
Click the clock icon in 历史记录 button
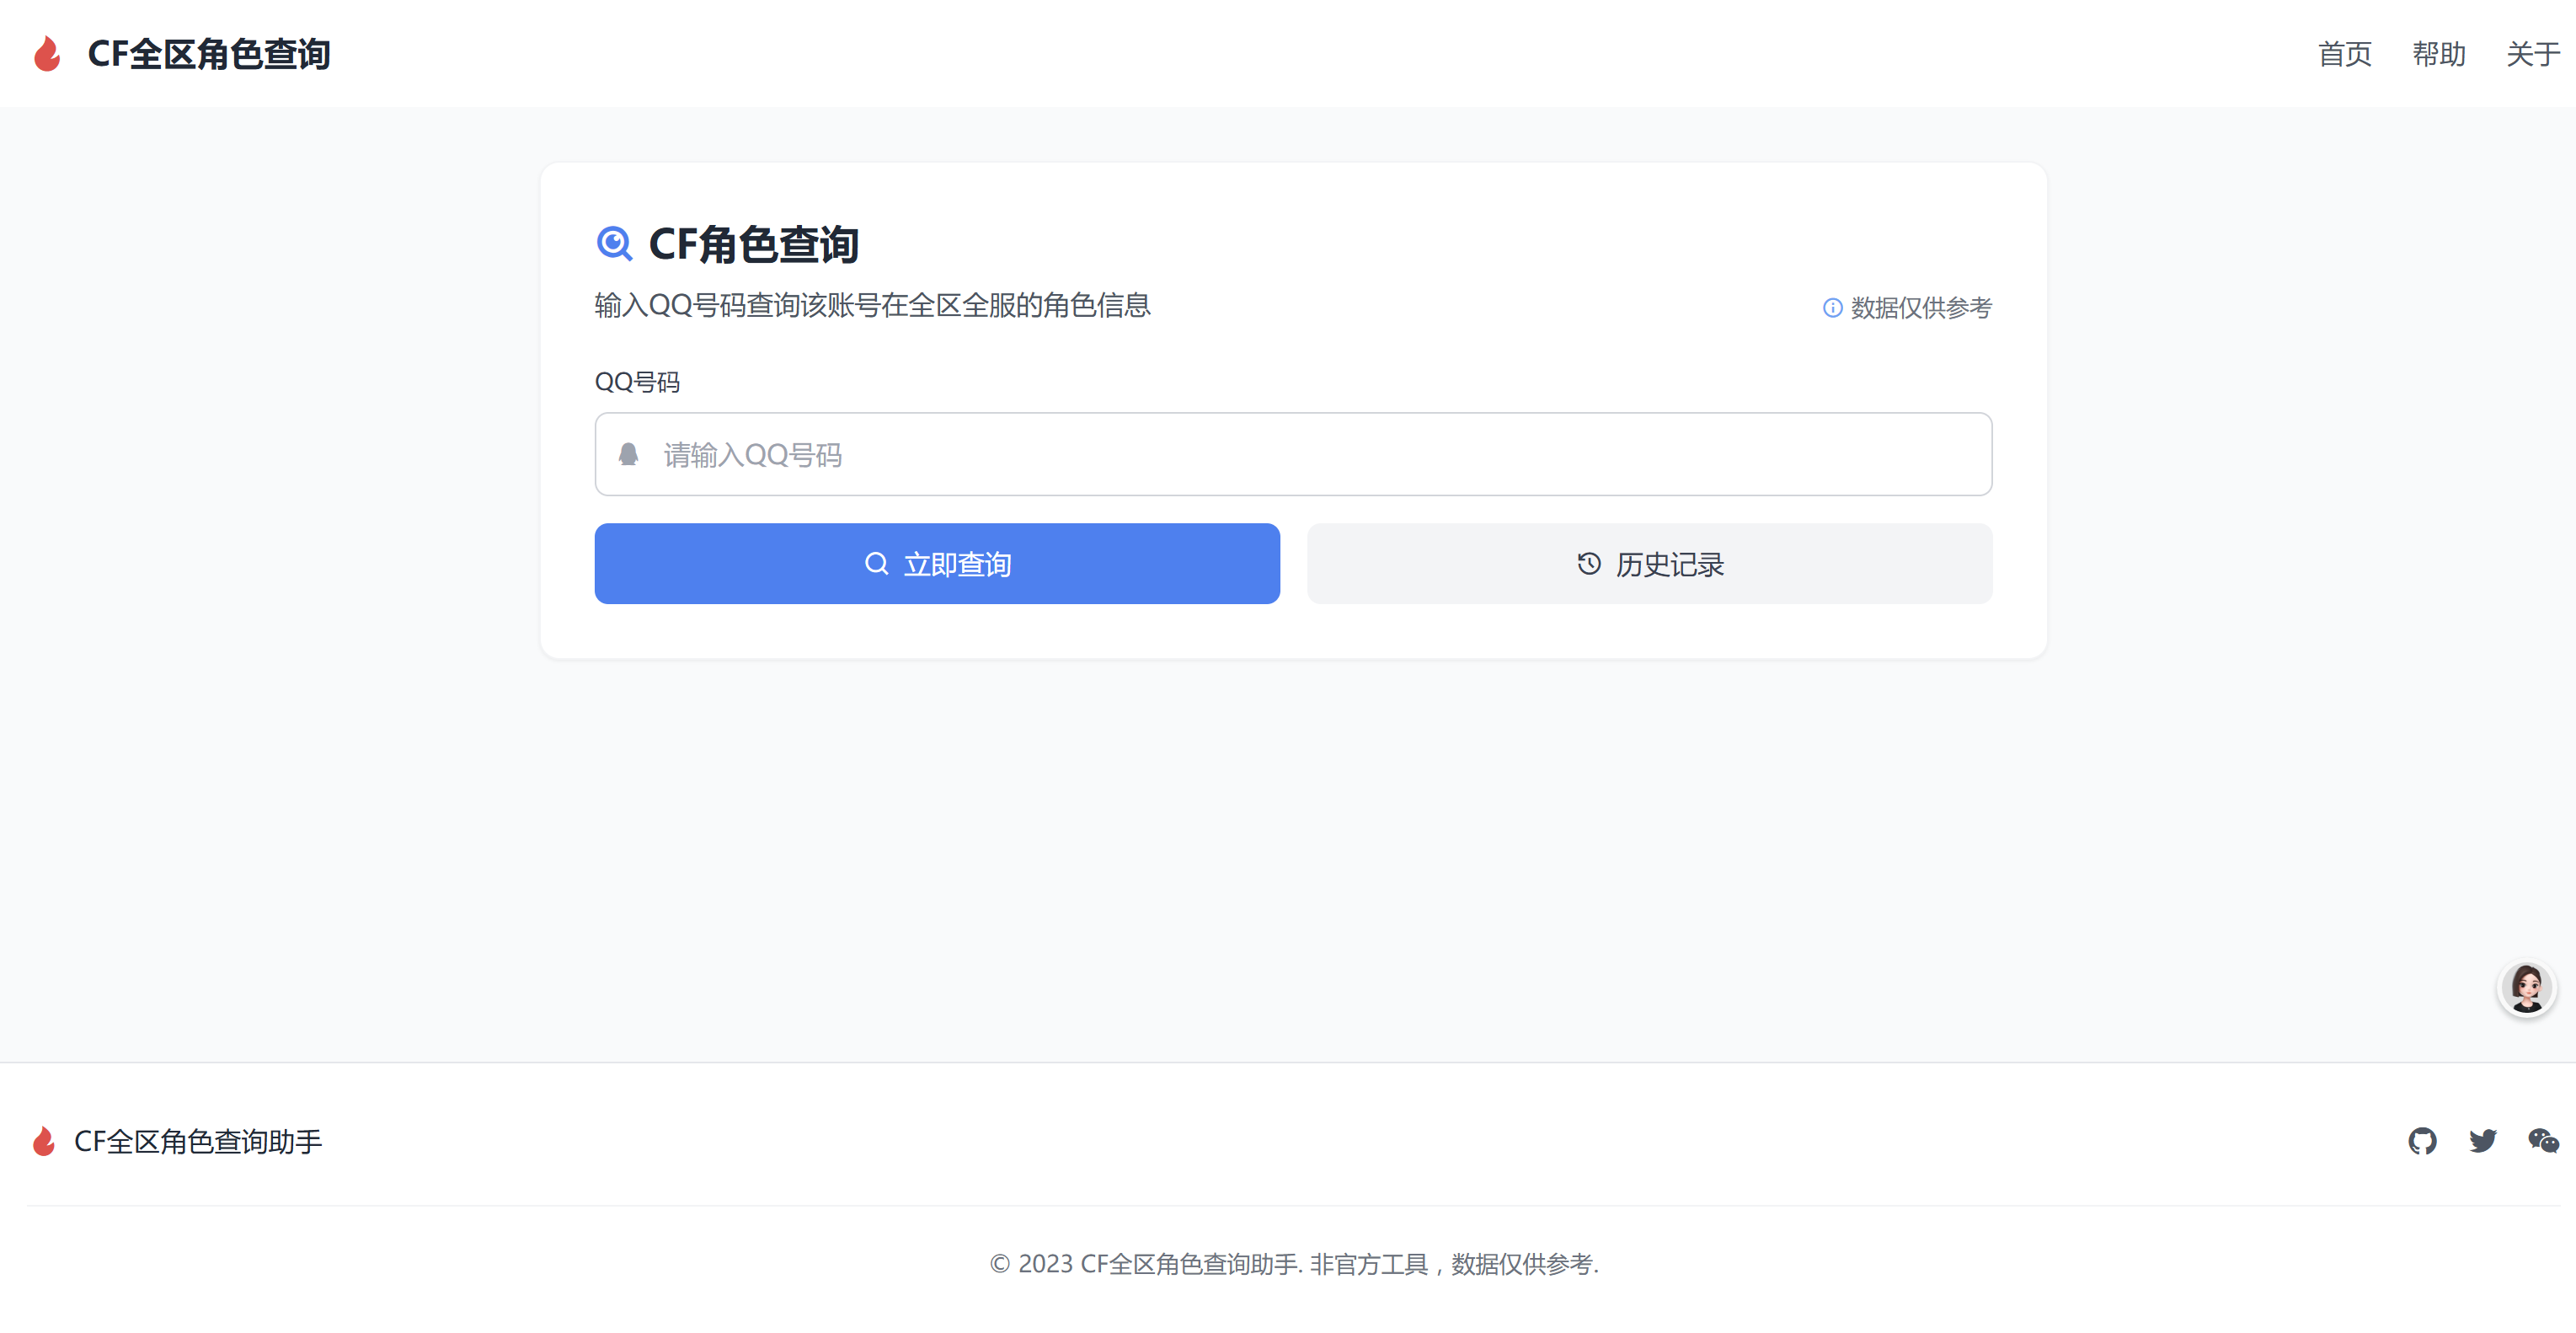click(1589, 564)
